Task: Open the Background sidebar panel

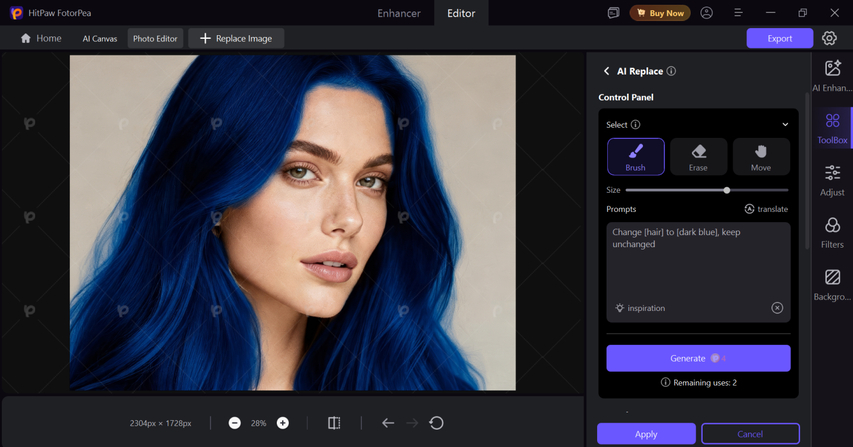Action: 832,285
